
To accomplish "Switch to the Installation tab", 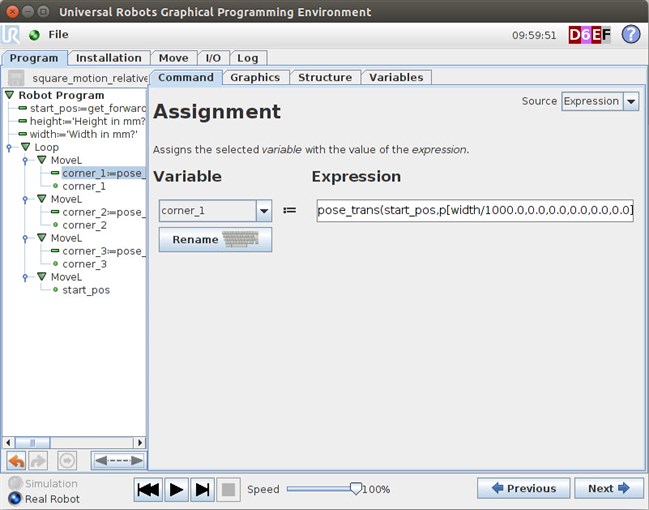I will (x=110, y=58).
